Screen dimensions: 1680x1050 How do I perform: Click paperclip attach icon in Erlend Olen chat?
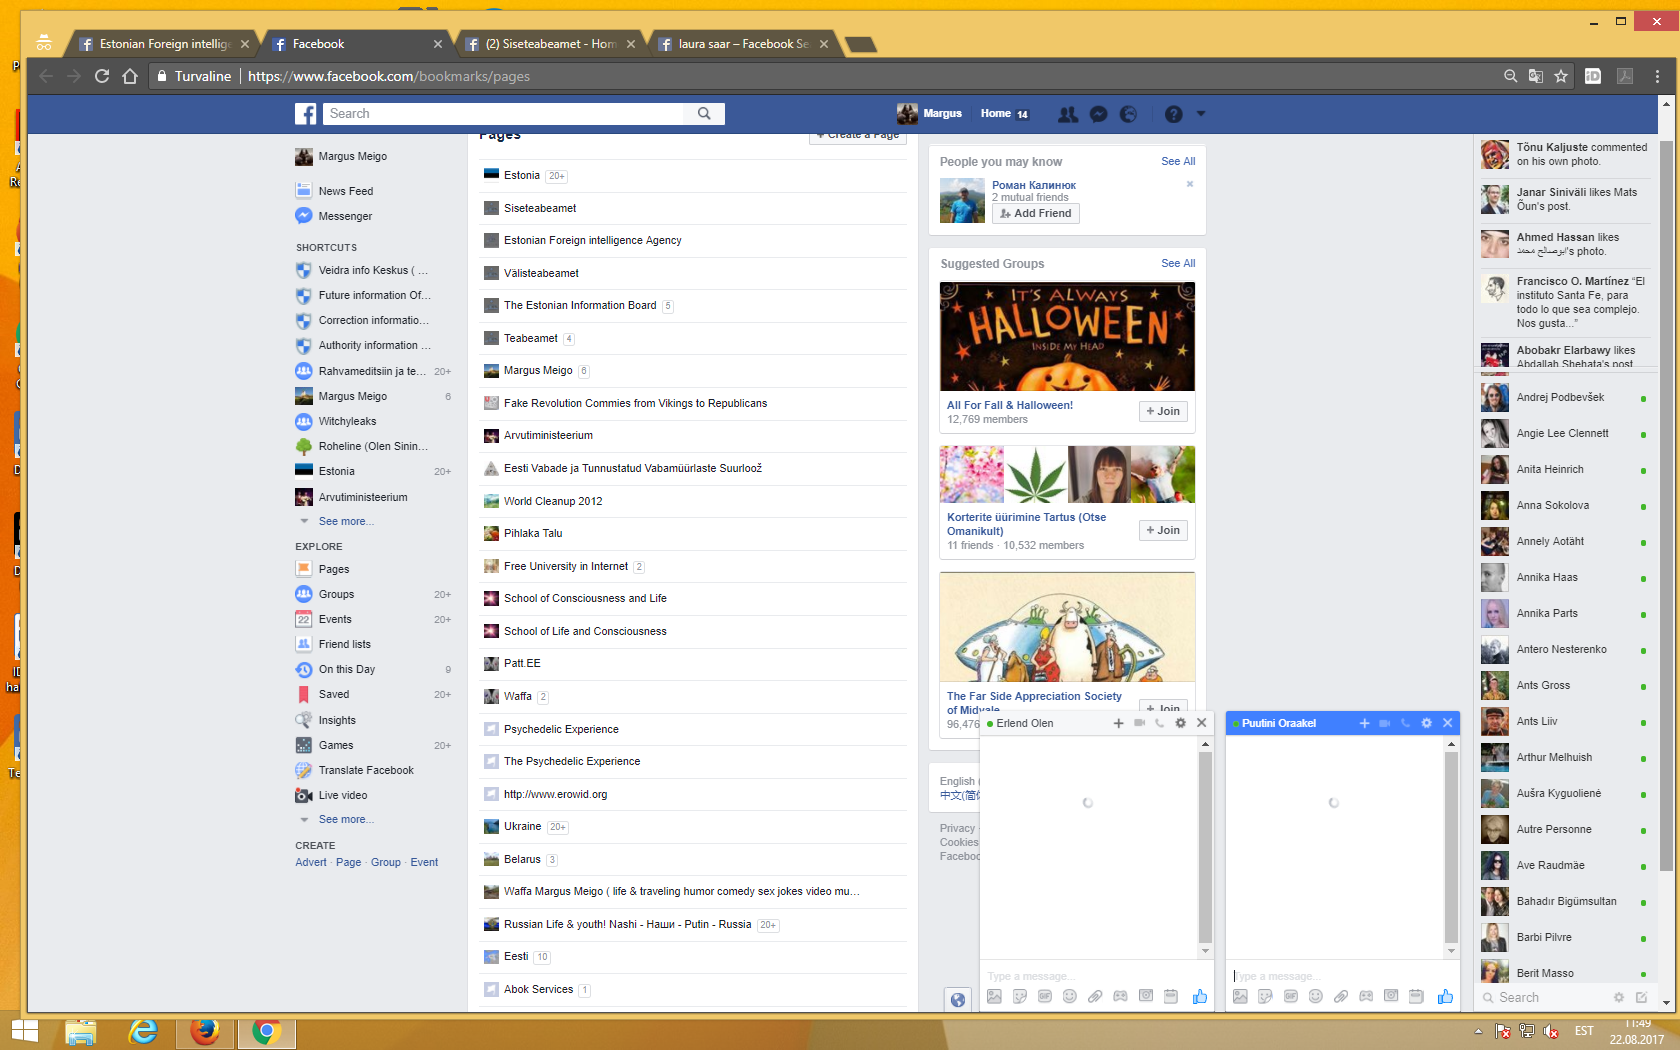(1095, 996)
